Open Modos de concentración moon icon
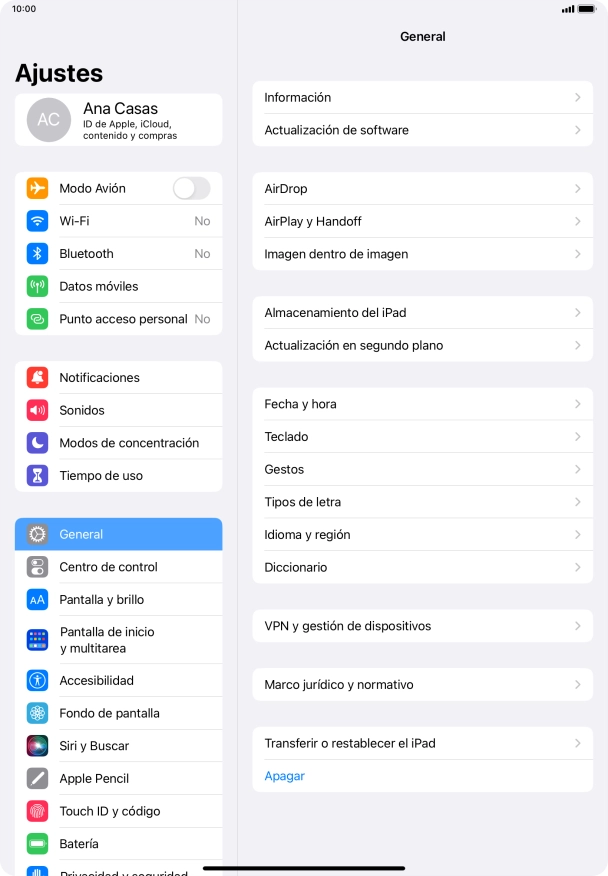Image resolution: width=608 pixels, height=876 pixels. [x=37, y=443]
